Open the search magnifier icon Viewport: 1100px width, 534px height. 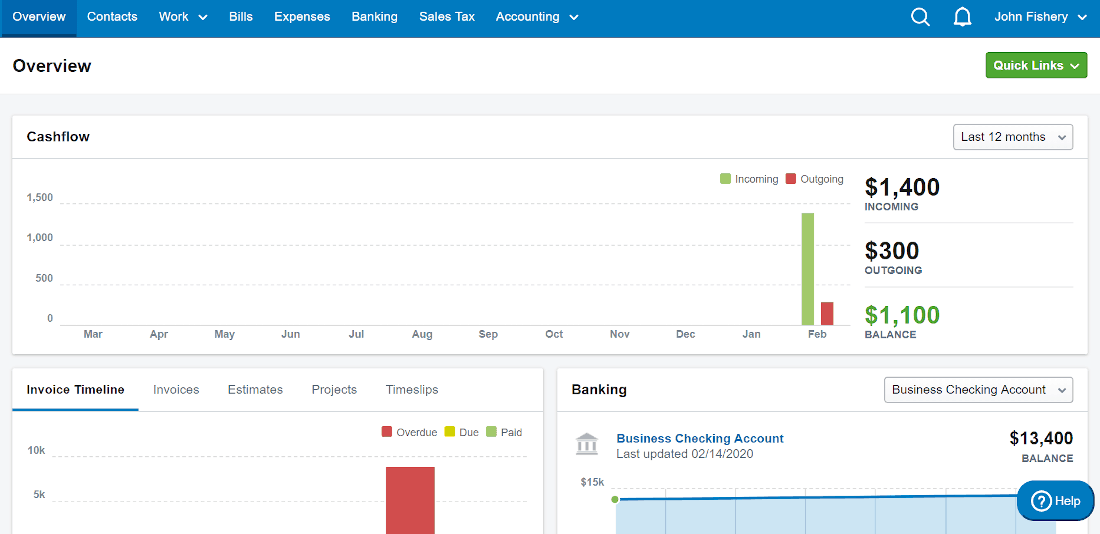pos(920,18)
